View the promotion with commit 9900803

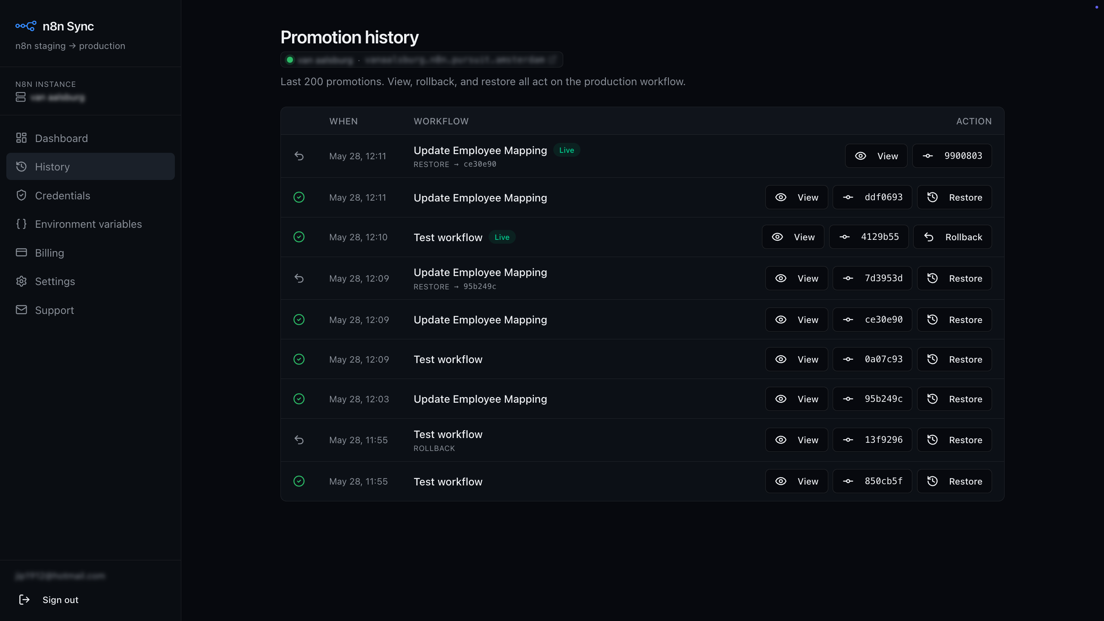[877, 156]
